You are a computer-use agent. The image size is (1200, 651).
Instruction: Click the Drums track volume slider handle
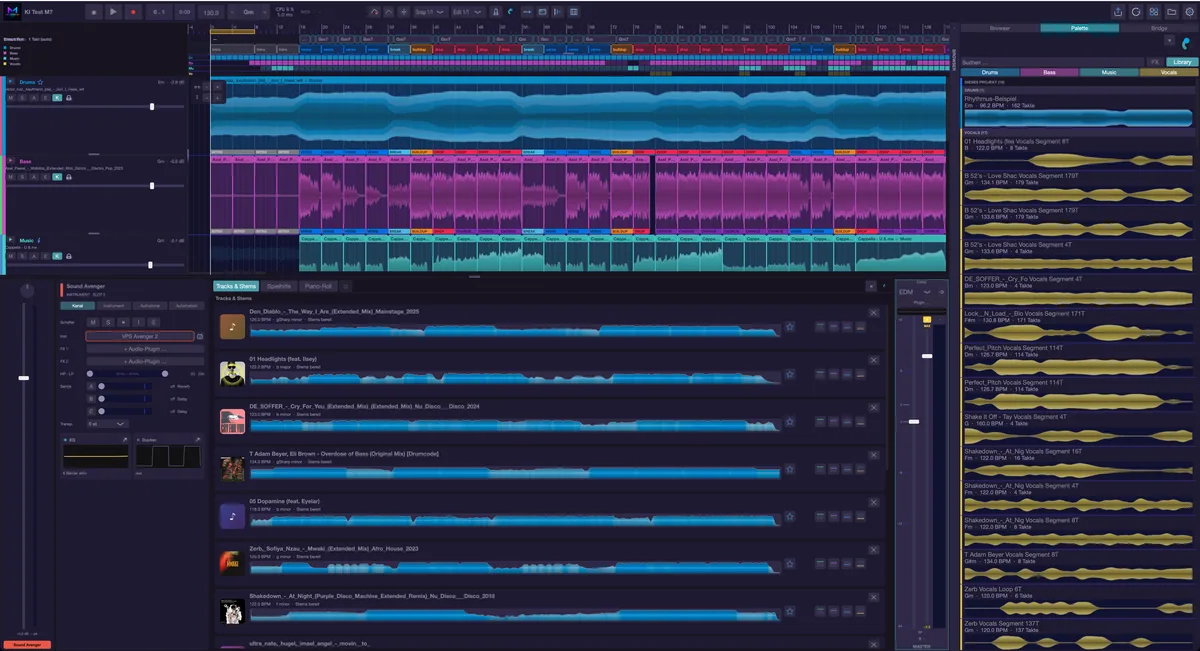(152, 106)
